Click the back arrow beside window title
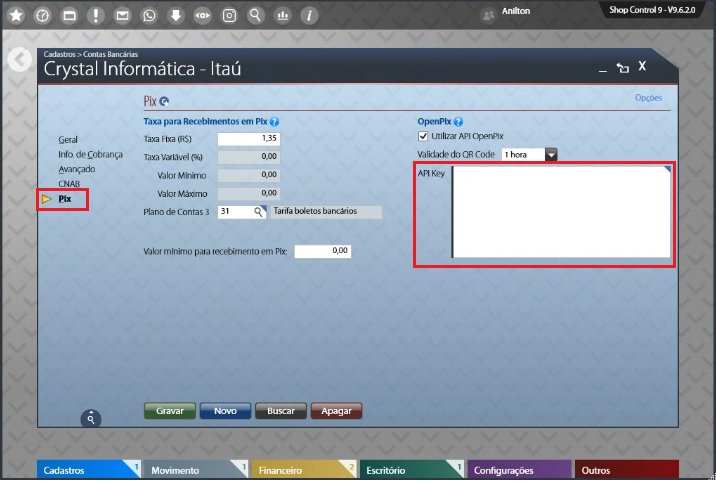 tap(19, 60)
